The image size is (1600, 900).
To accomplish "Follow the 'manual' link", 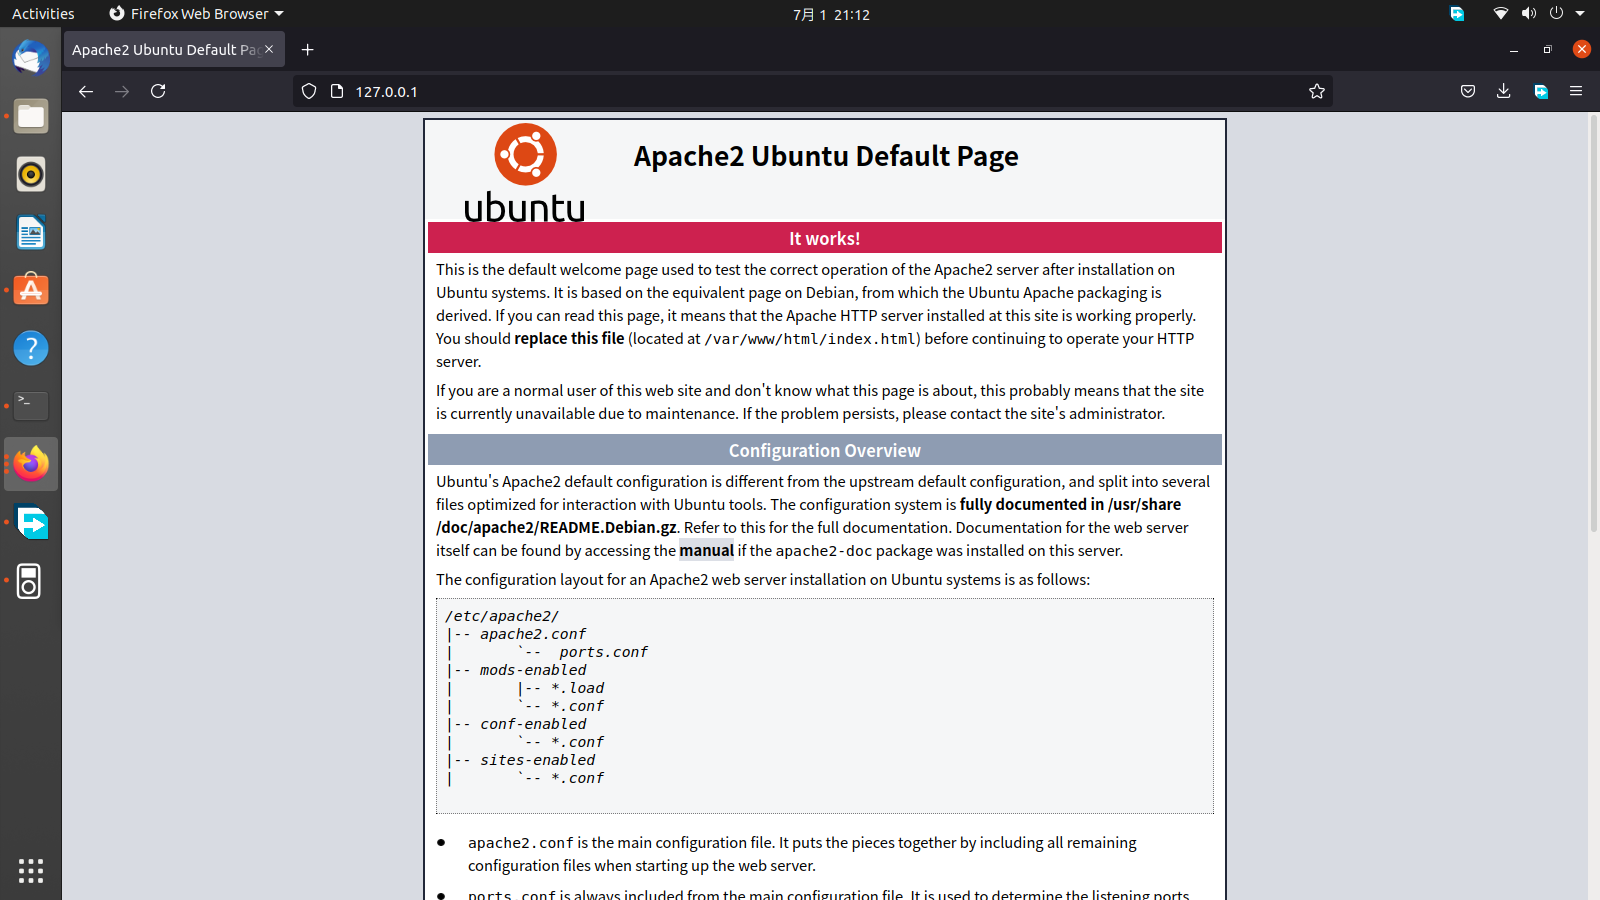I will 706,550.
